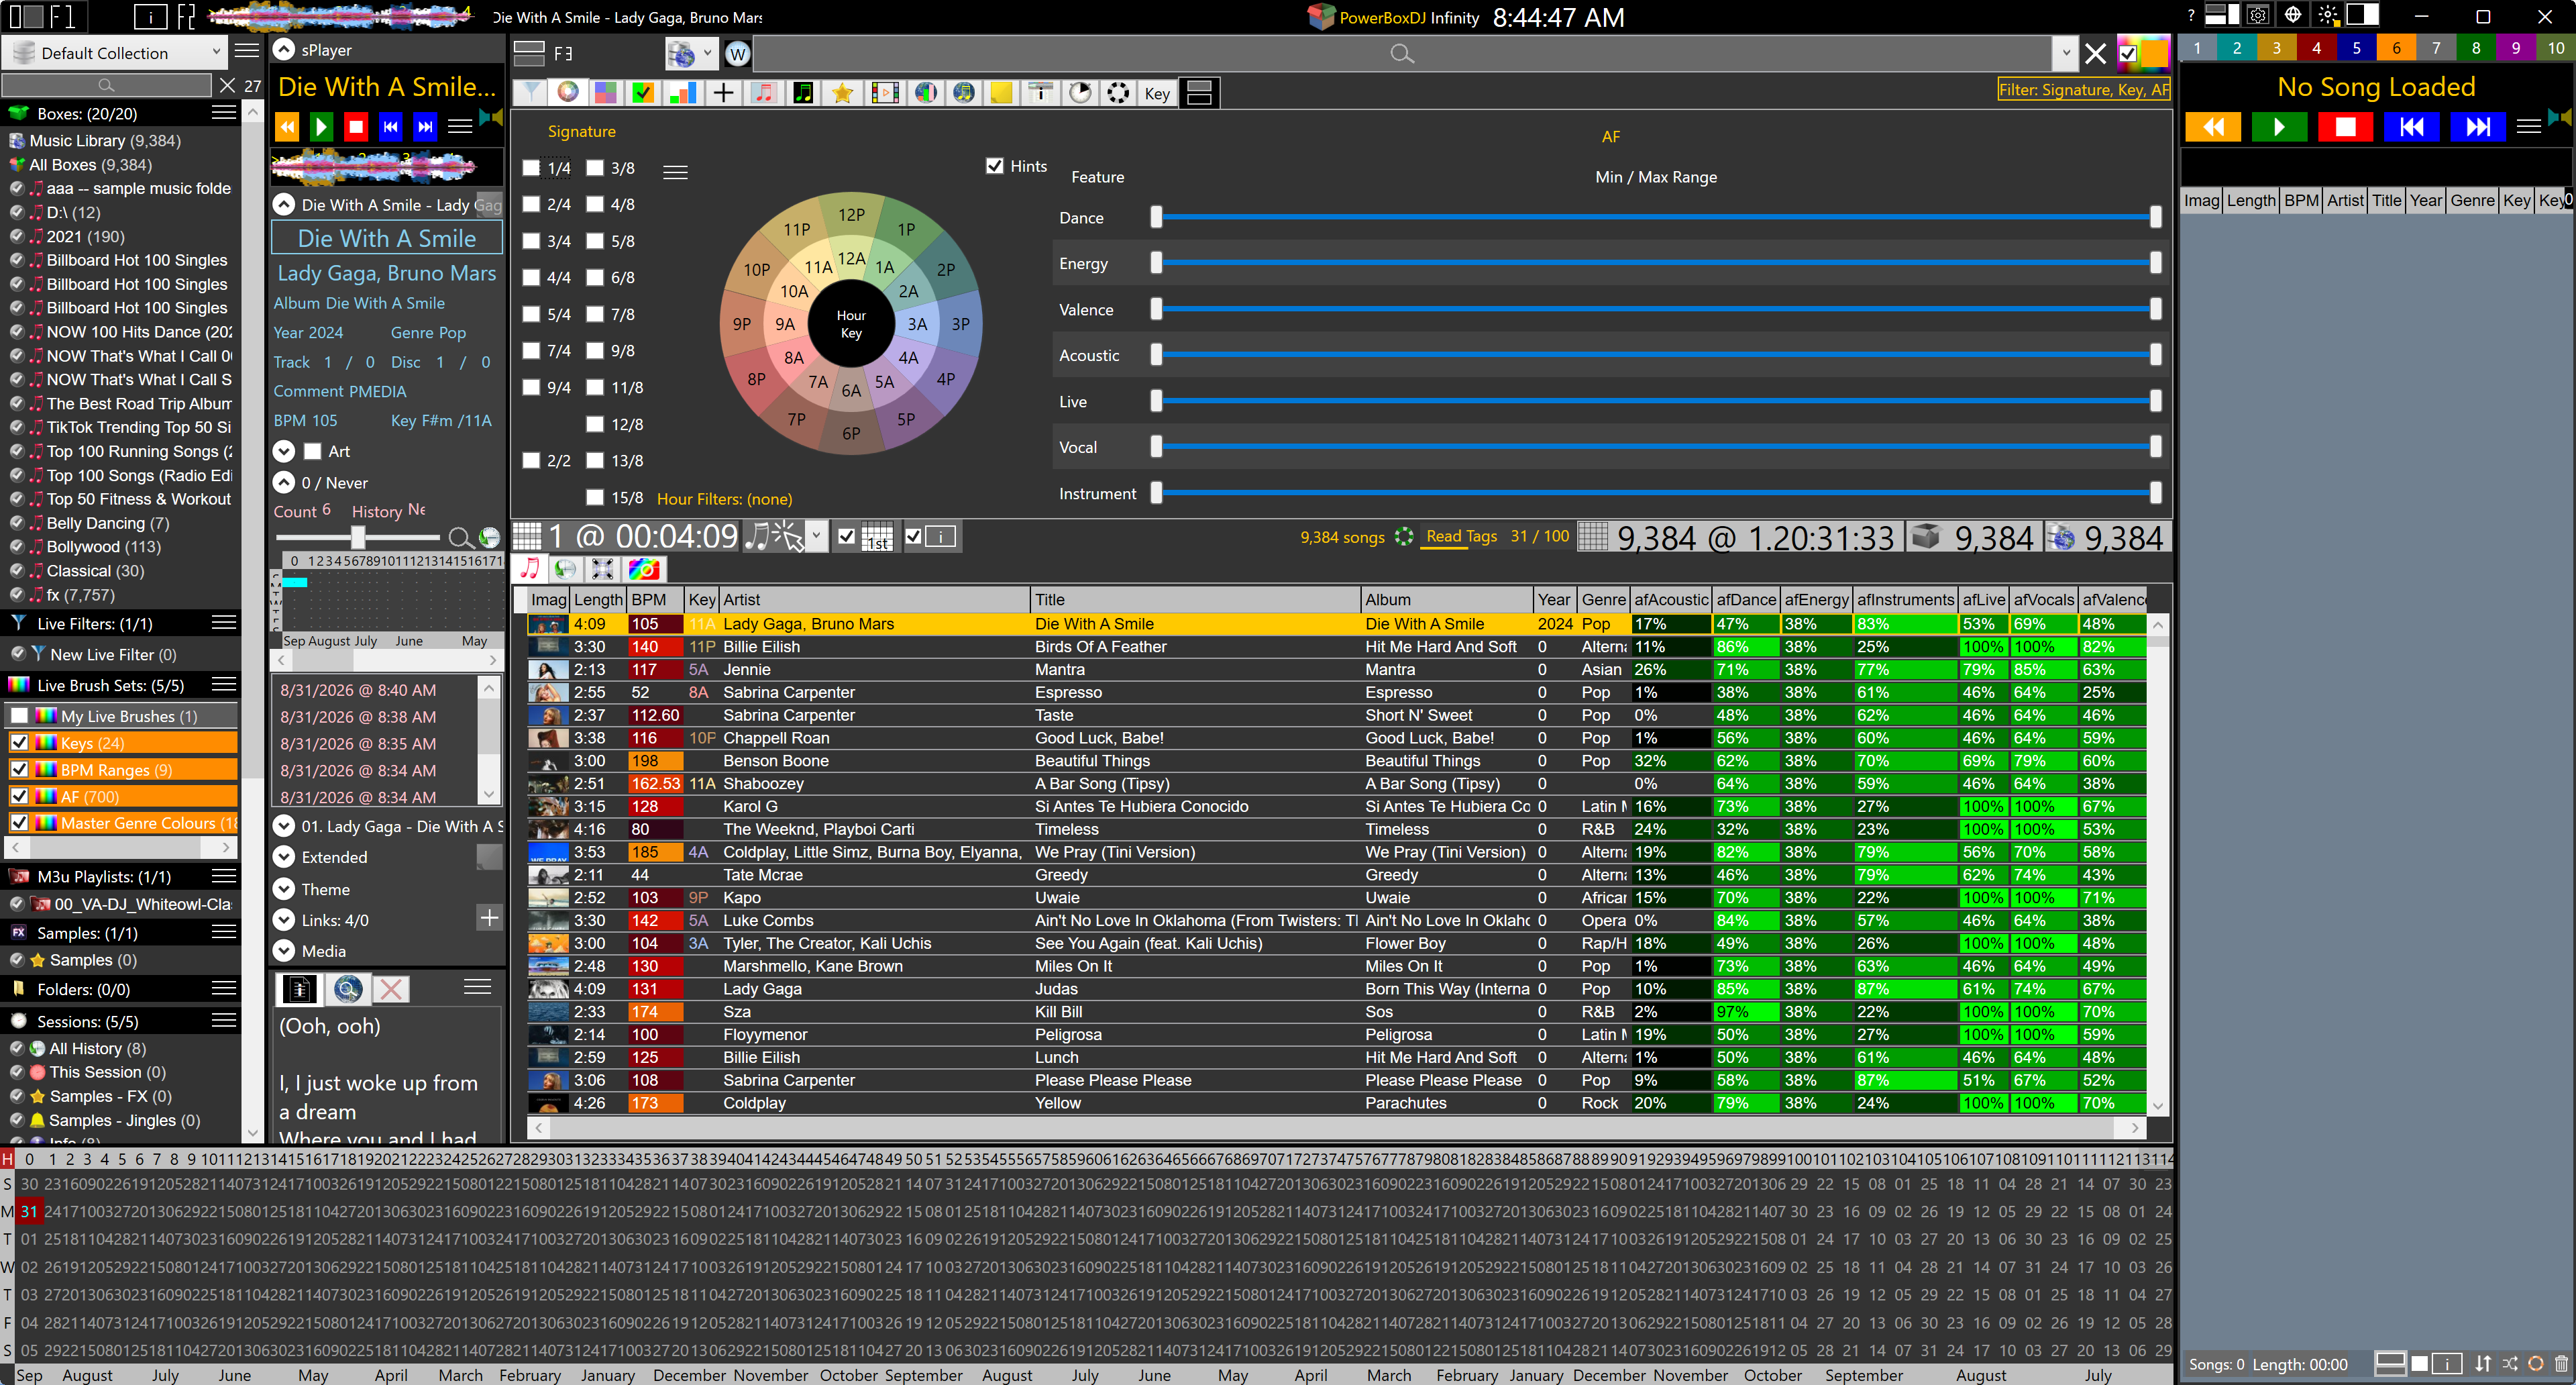The image size is (2576, 1385).
Task: Tick the 3/4 signature checkbox
Action: pos(532,241)
